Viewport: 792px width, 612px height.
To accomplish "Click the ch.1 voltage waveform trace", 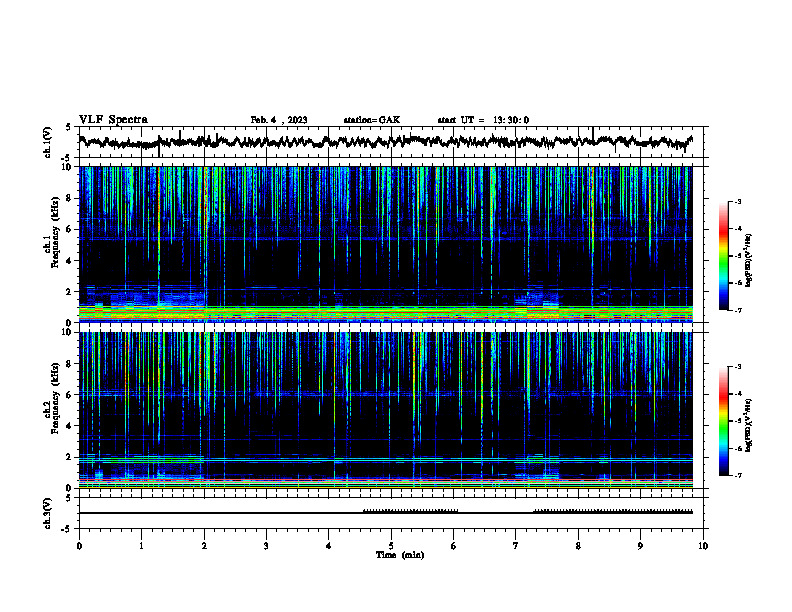I will pyautogui.click(x=385, y=142).
